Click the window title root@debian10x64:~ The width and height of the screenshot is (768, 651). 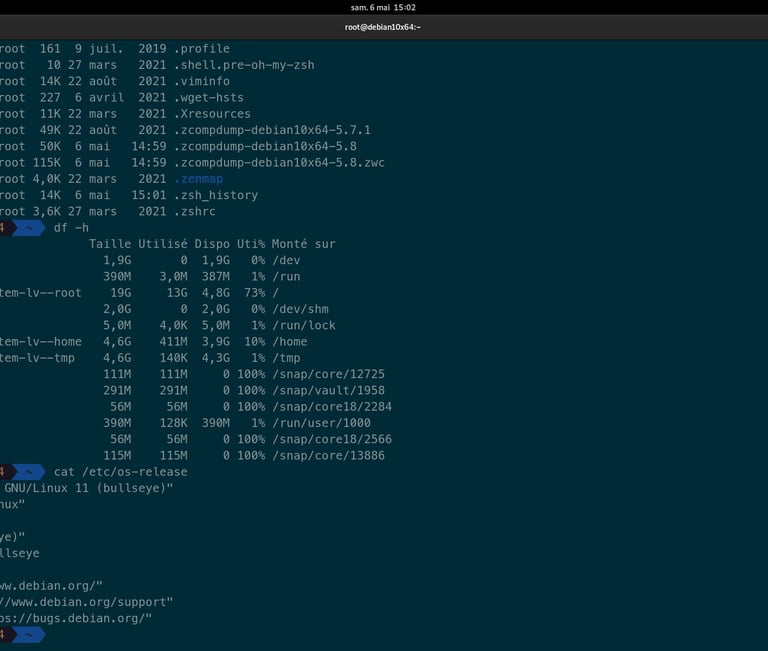point(383,27)
